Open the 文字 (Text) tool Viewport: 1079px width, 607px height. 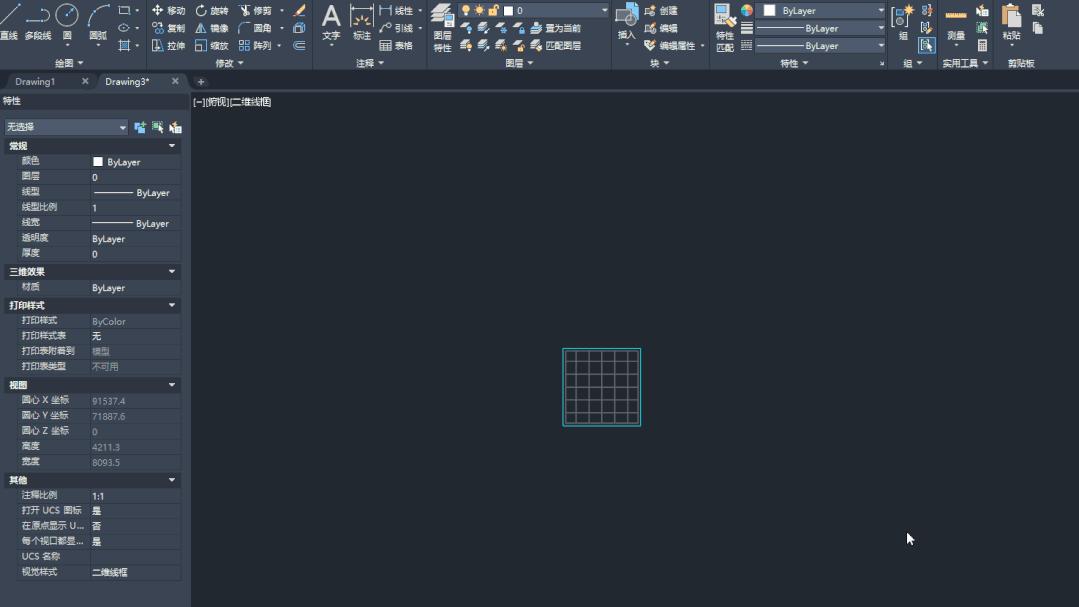pos(331,22)
